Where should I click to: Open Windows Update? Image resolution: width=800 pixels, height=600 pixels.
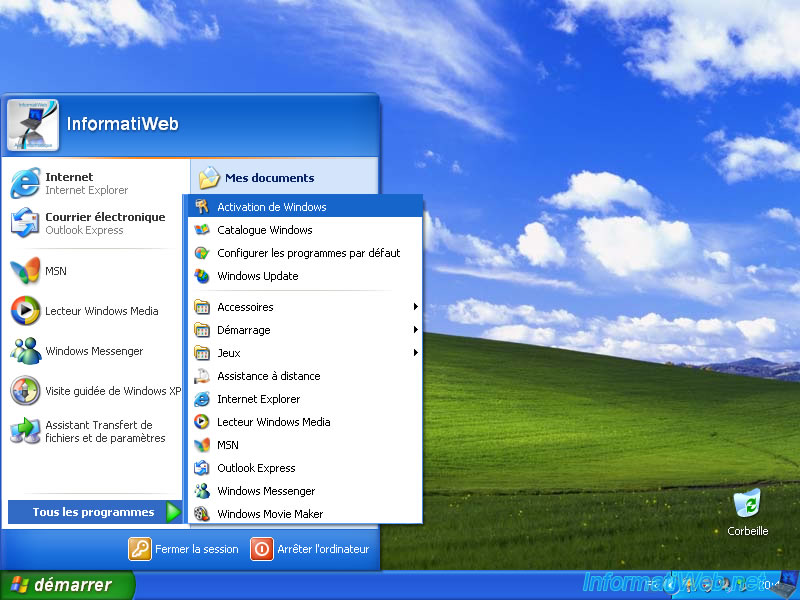tap(257, 276)
